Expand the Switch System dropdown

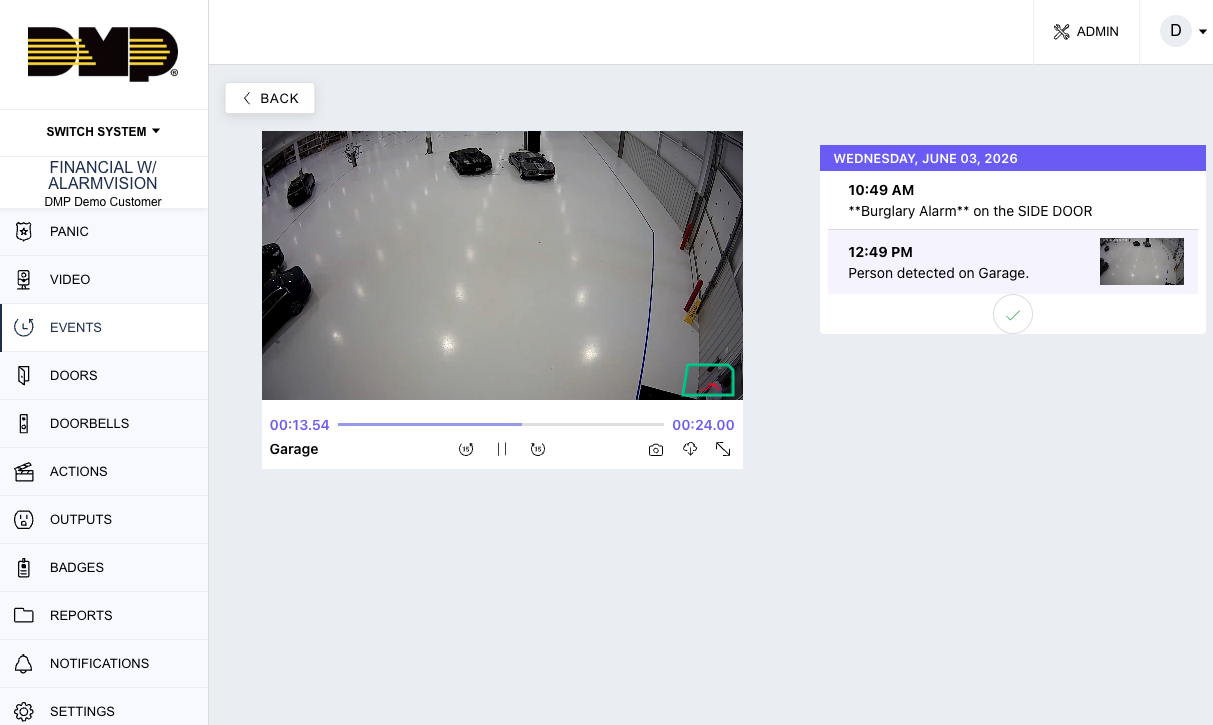point(104,132)
